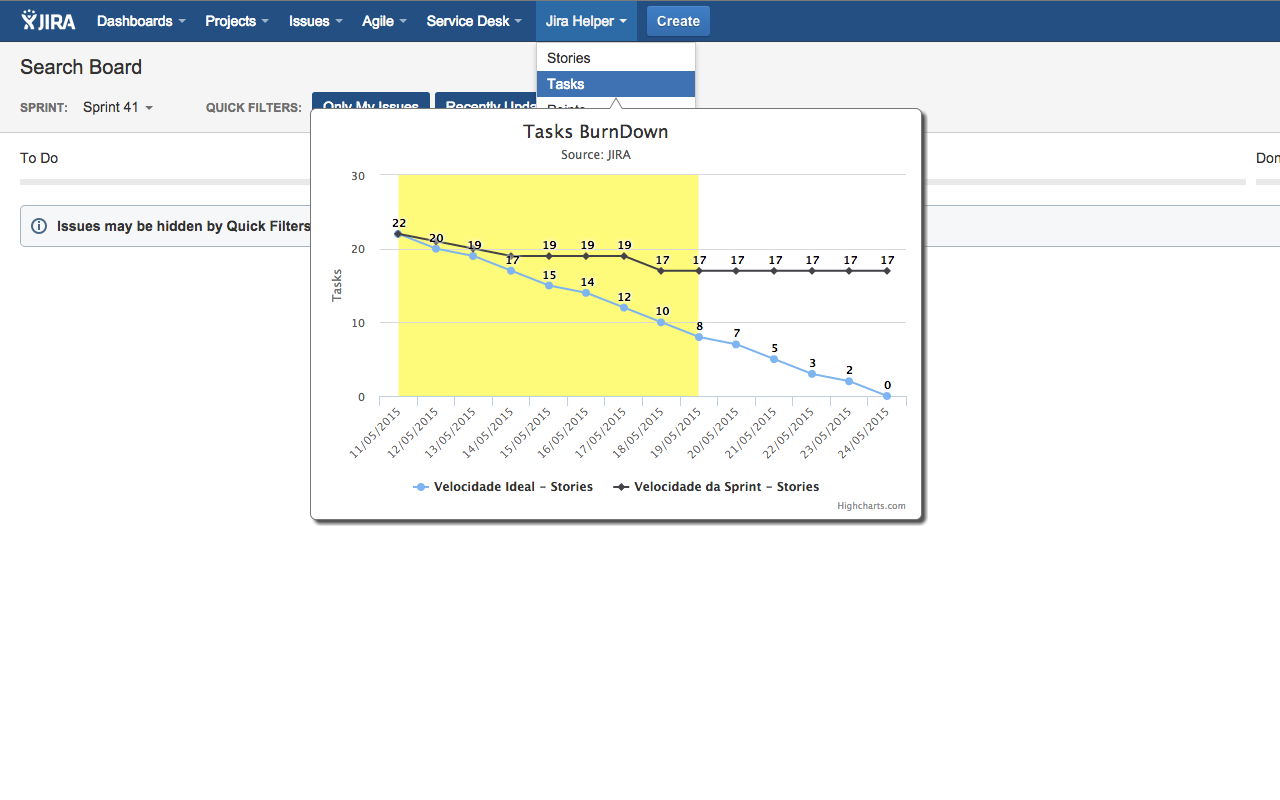Click the info icon in the Quick Filters notice
Image resolution: width=1280 pixels, height=800 pixels.
[x=39, y=226]
